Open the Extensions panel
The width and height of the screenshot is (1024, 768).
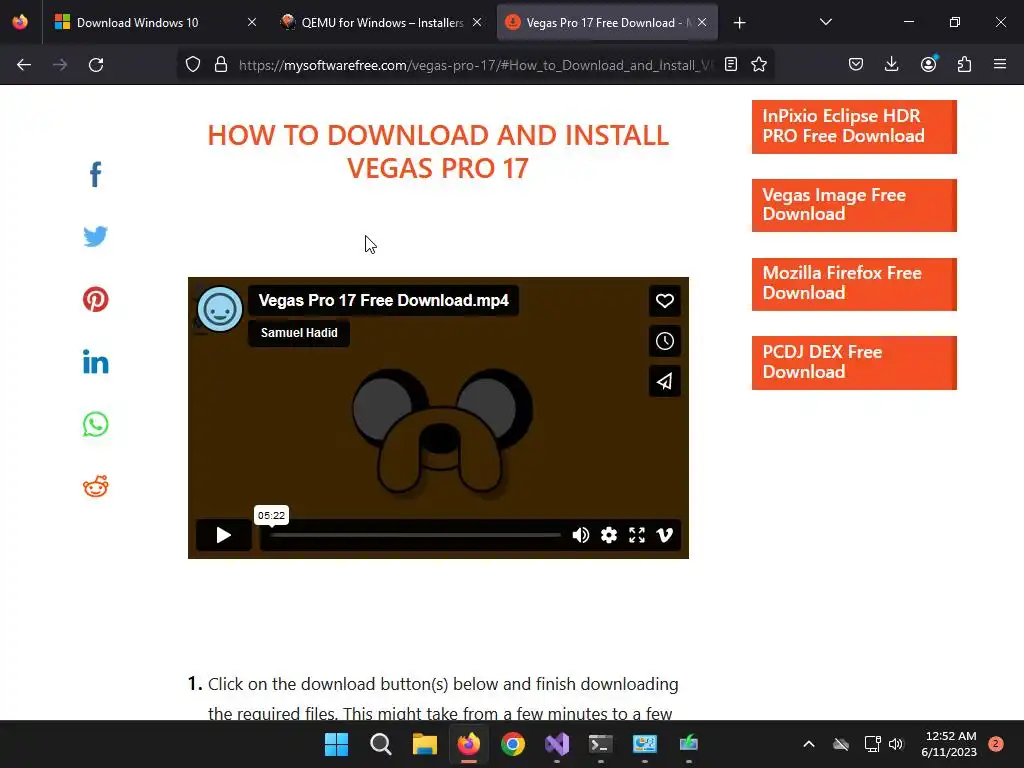(964, 65)
